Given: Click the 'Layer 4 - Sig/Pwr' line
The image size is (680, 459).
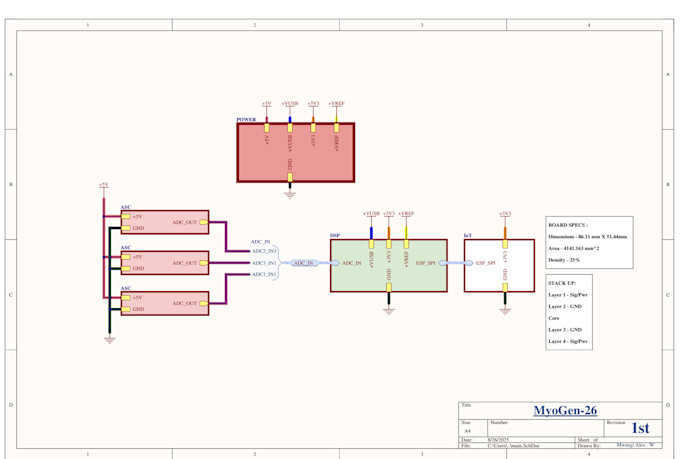Looking at the screenshot, I should point(568,341).
